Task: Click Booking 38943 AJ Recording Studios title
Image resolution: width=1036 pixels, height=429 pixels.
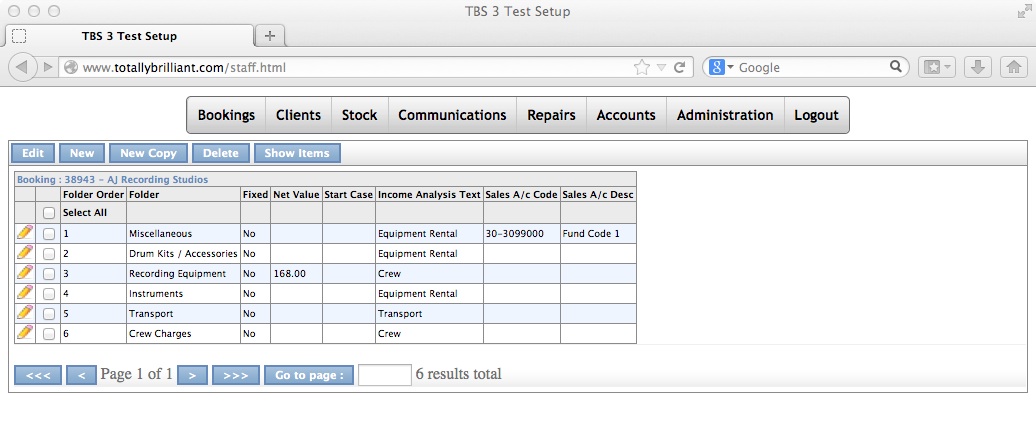Action: 112,179
